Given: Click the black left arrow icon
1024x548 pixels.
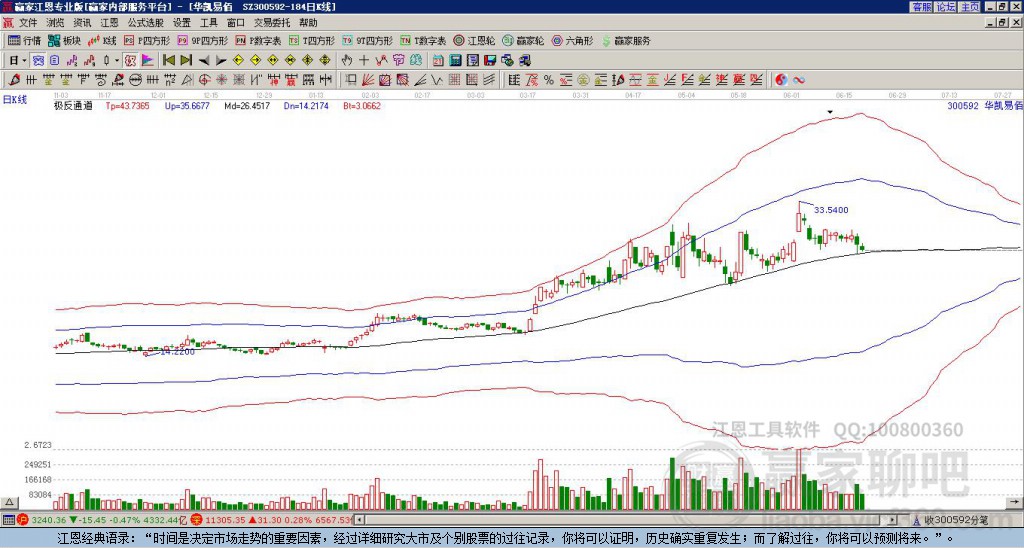Looking at the screenshot, I should (204, 61).
